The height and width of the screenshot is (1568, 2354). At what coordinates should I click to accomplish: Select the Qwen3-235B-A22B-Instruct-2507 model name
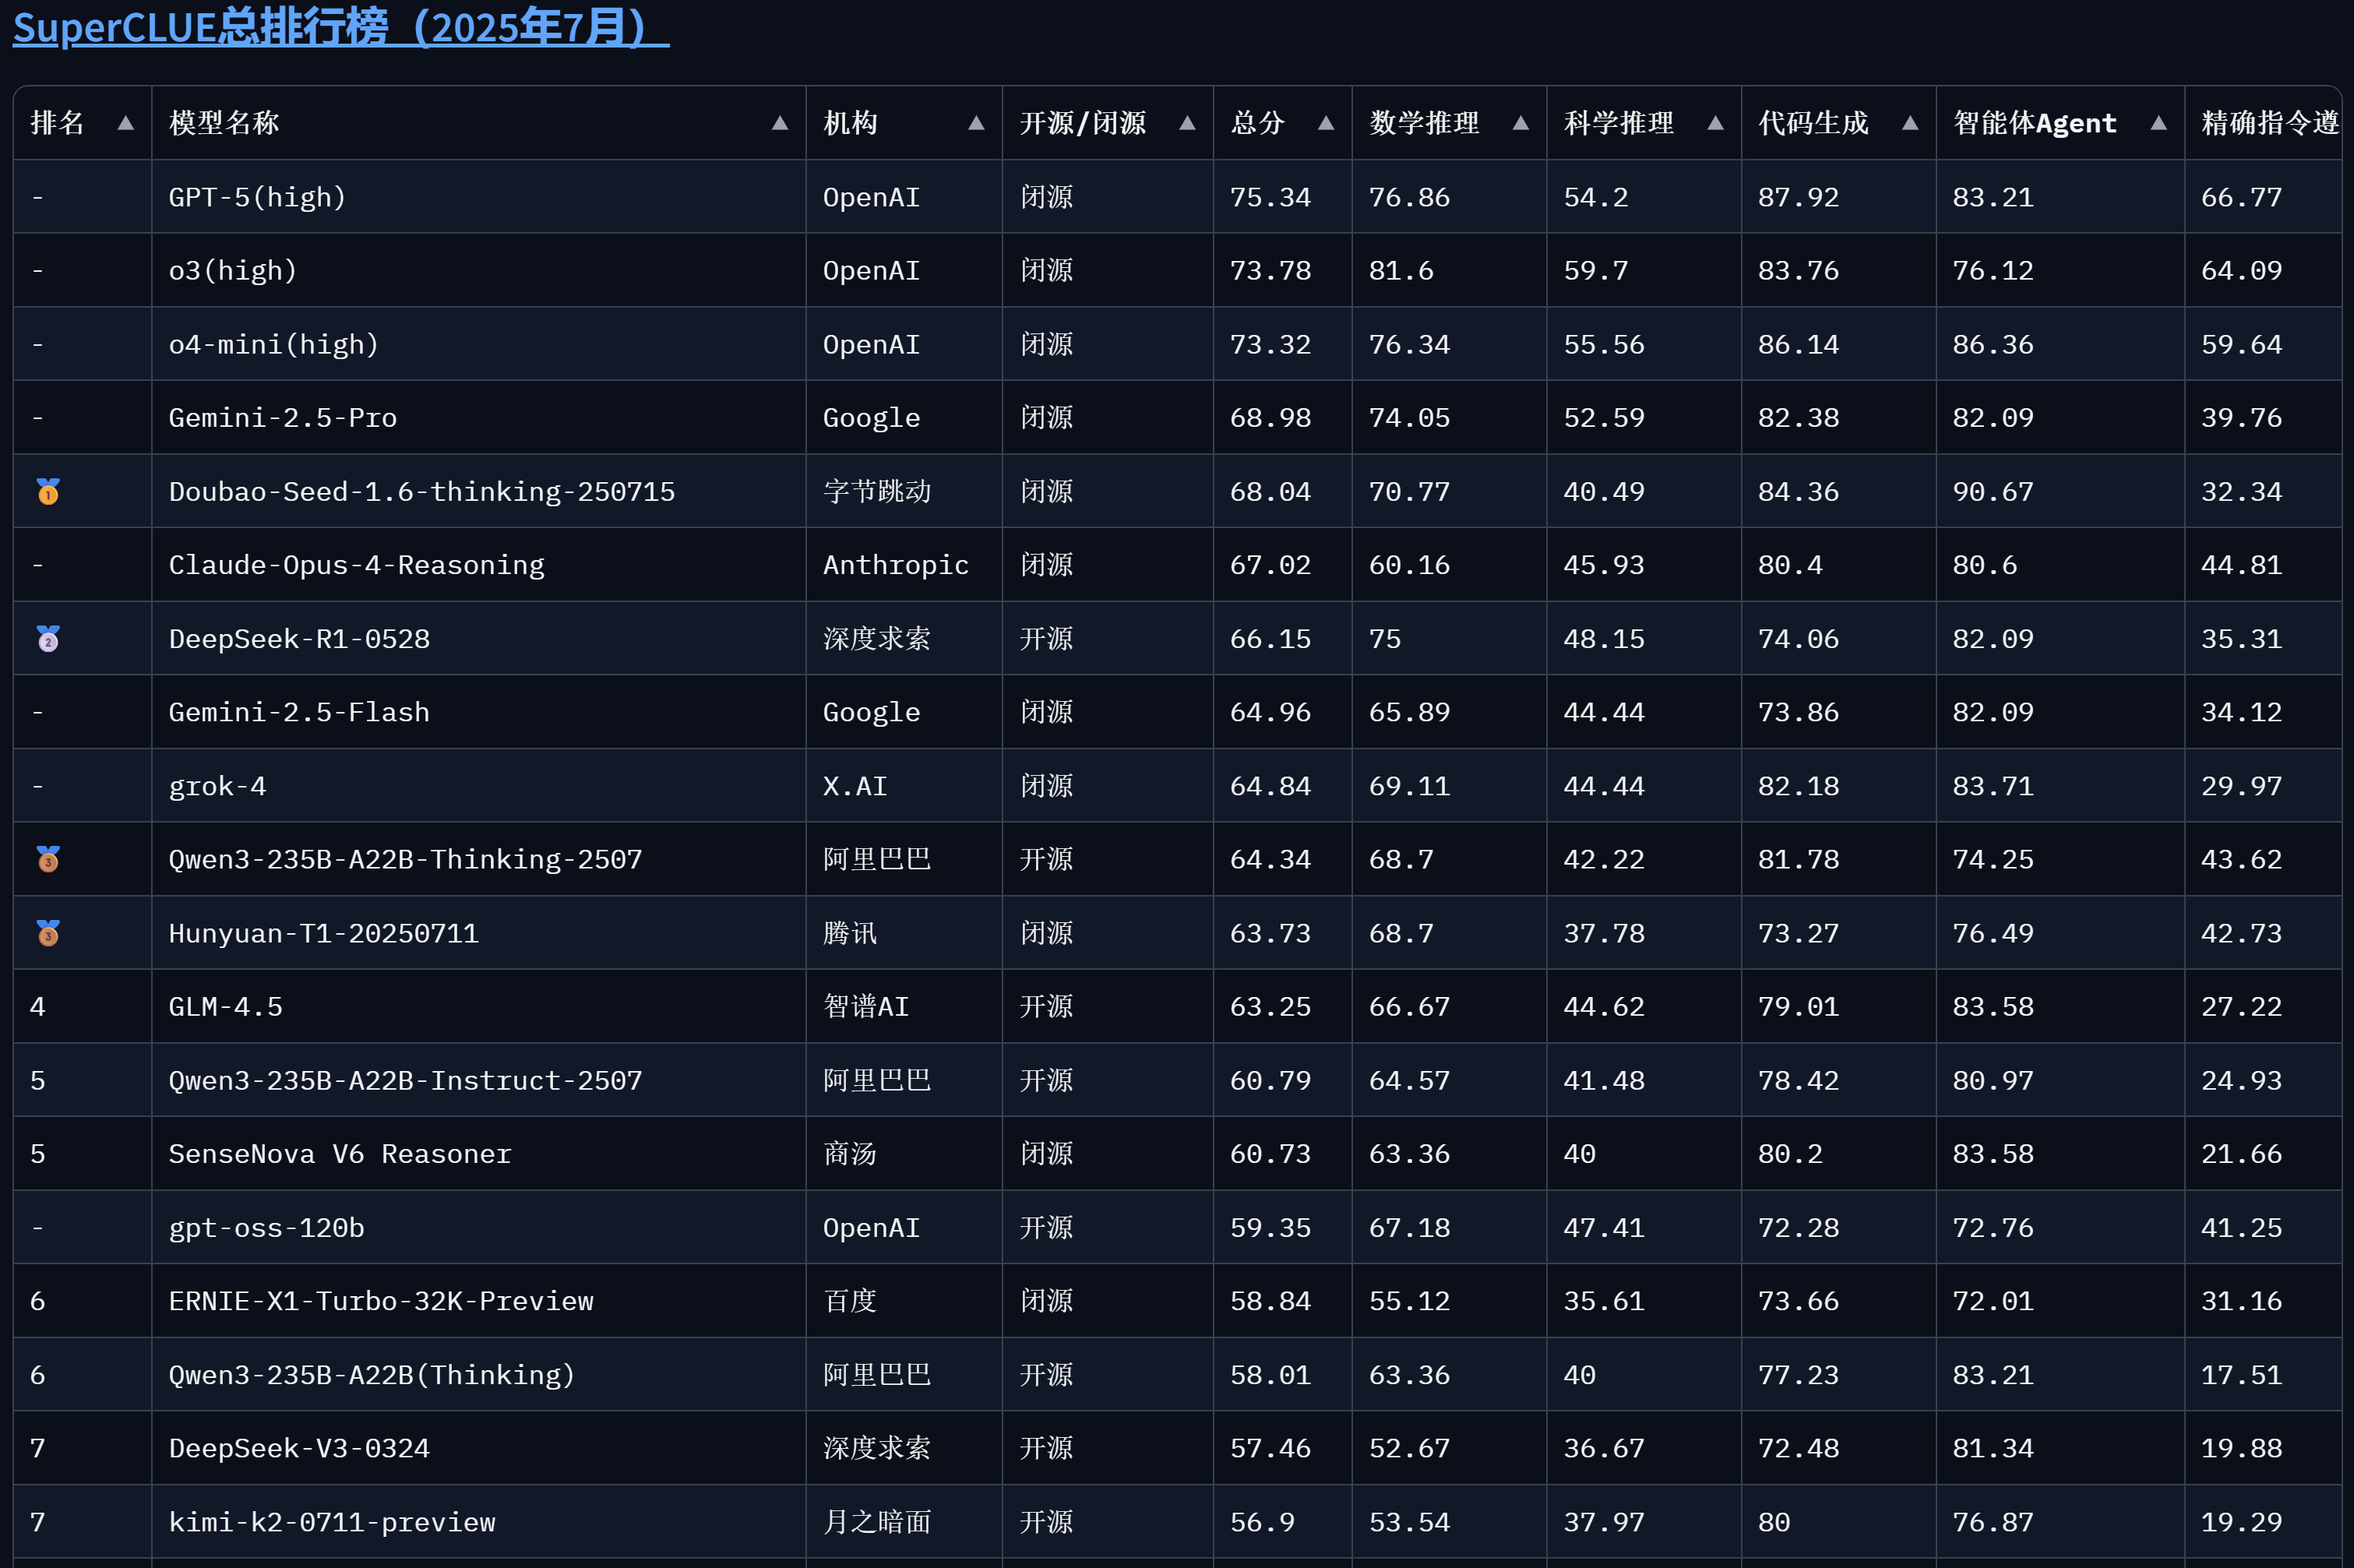tap(405, 1080)
